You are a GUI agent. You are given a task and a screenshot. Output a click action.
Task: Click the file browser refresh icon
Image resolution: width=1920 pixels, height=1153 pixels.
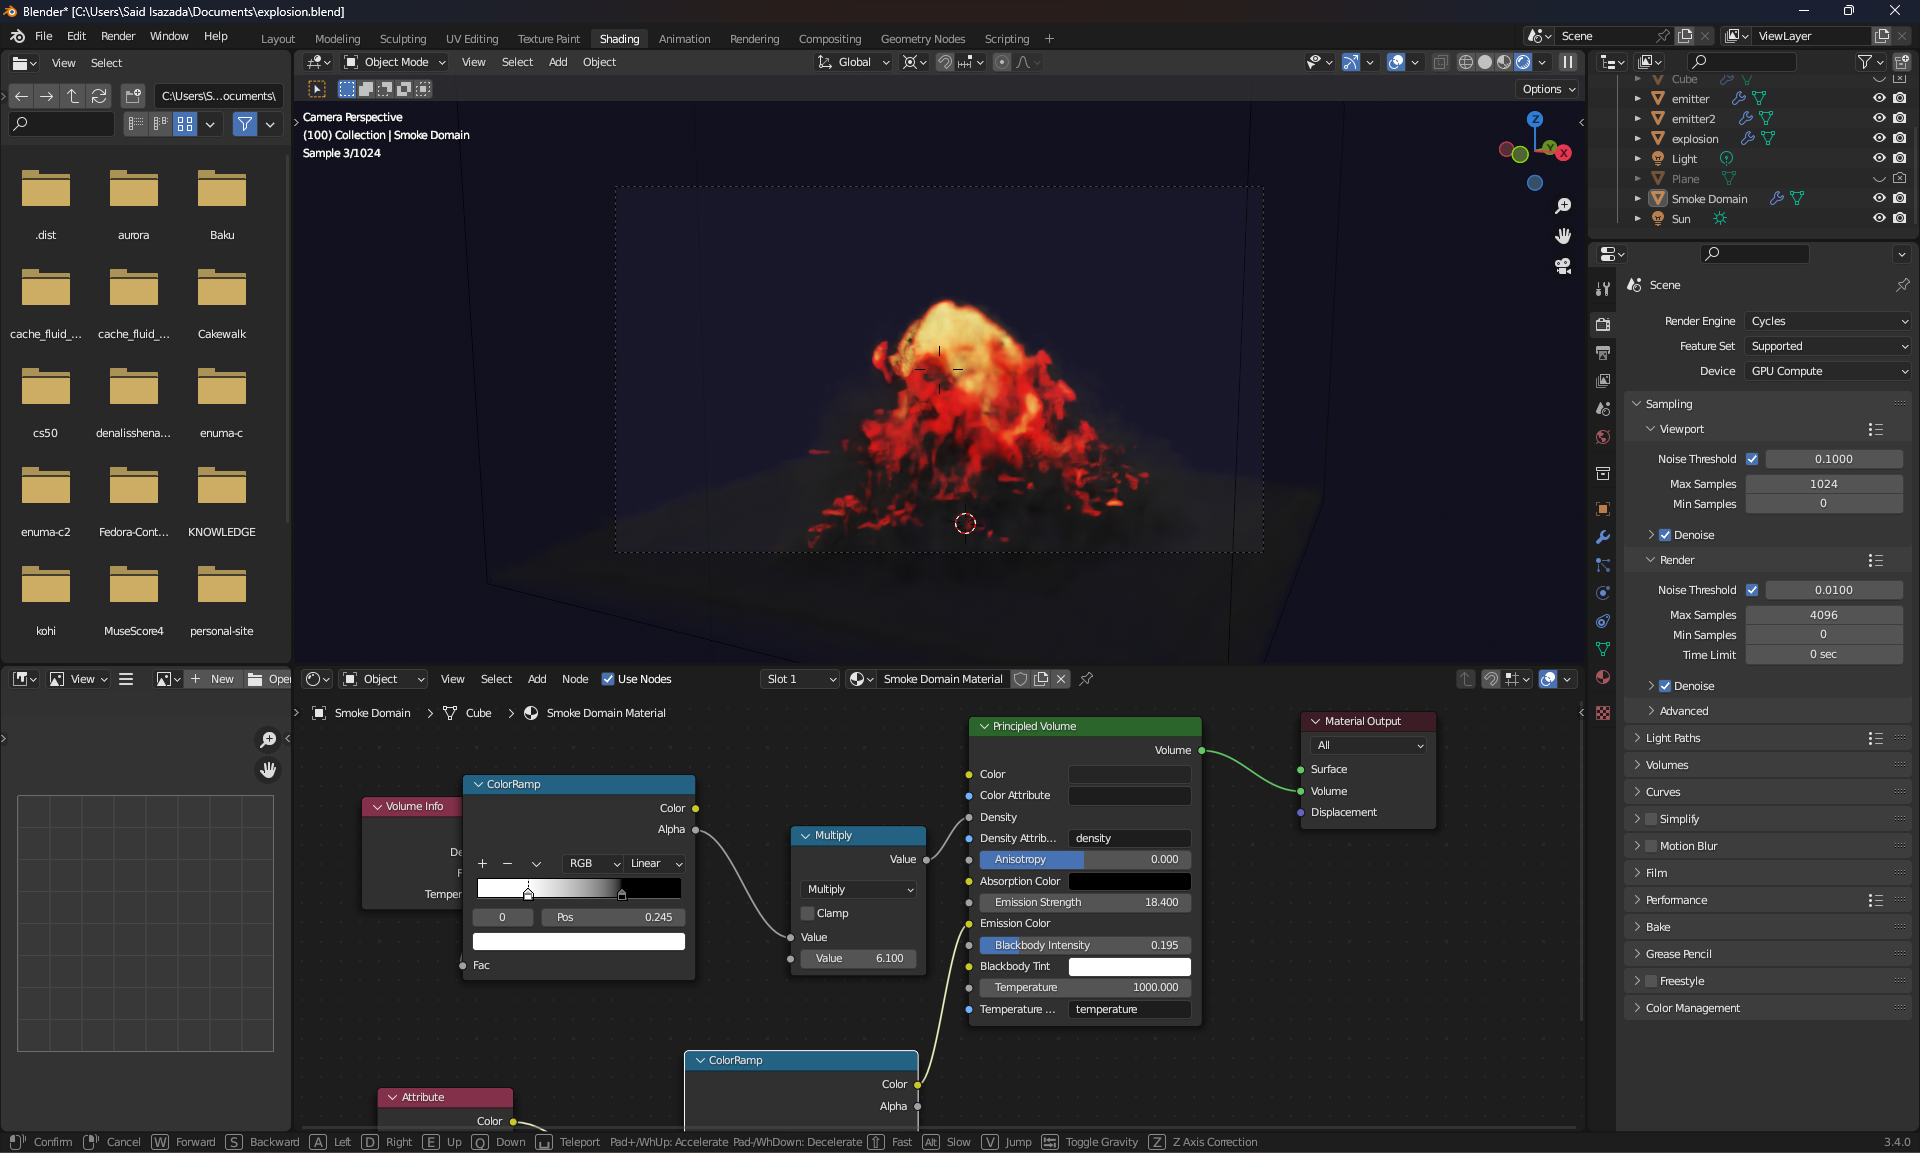[x=99, y=96]
